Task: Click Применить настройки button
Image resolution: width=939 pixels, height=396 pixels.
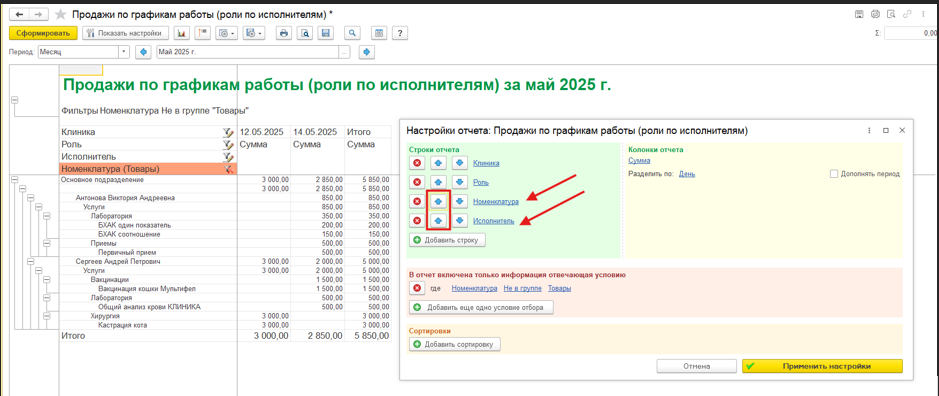Action: pos(822,366)
